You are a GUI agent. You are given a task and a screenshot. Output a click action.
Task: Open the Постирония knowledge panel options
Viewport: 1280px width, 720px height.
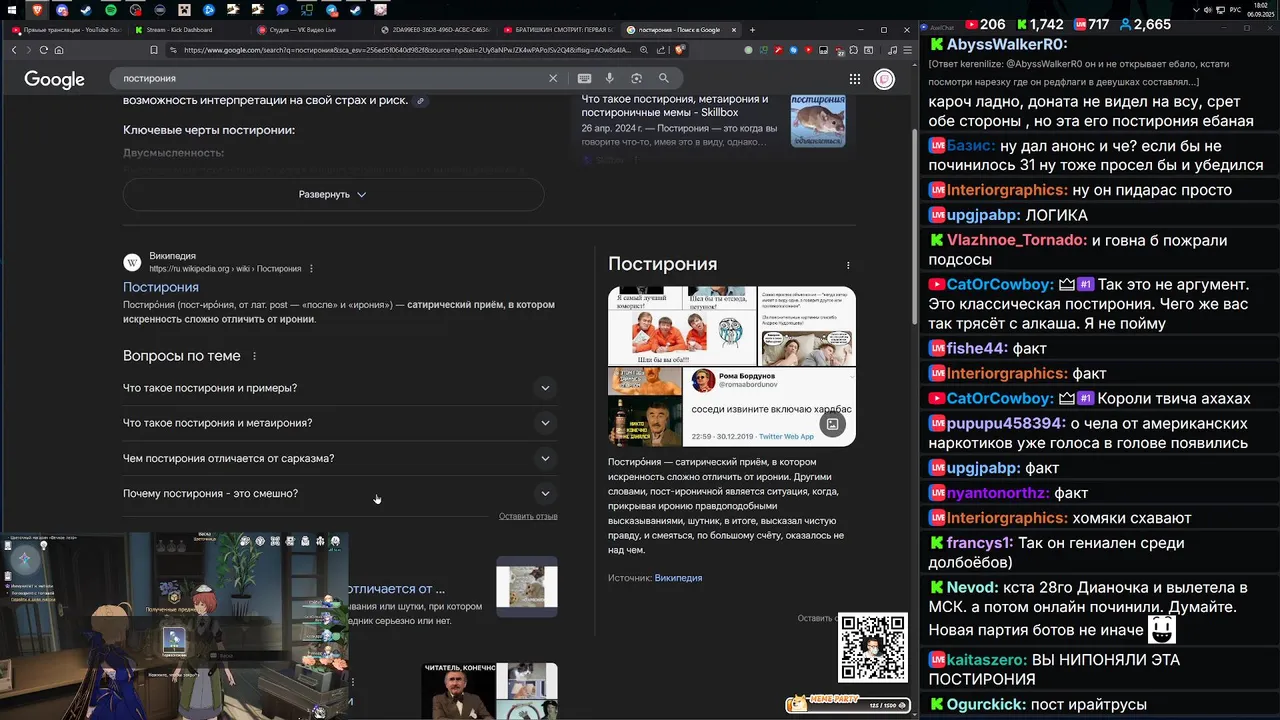848,265
